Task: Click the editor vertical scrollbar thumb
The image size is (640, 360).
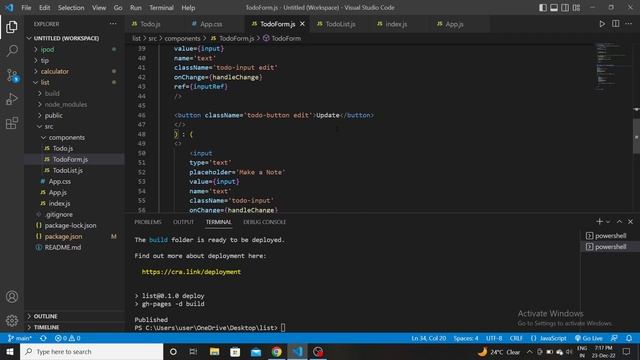Action: tap(636, 136)
